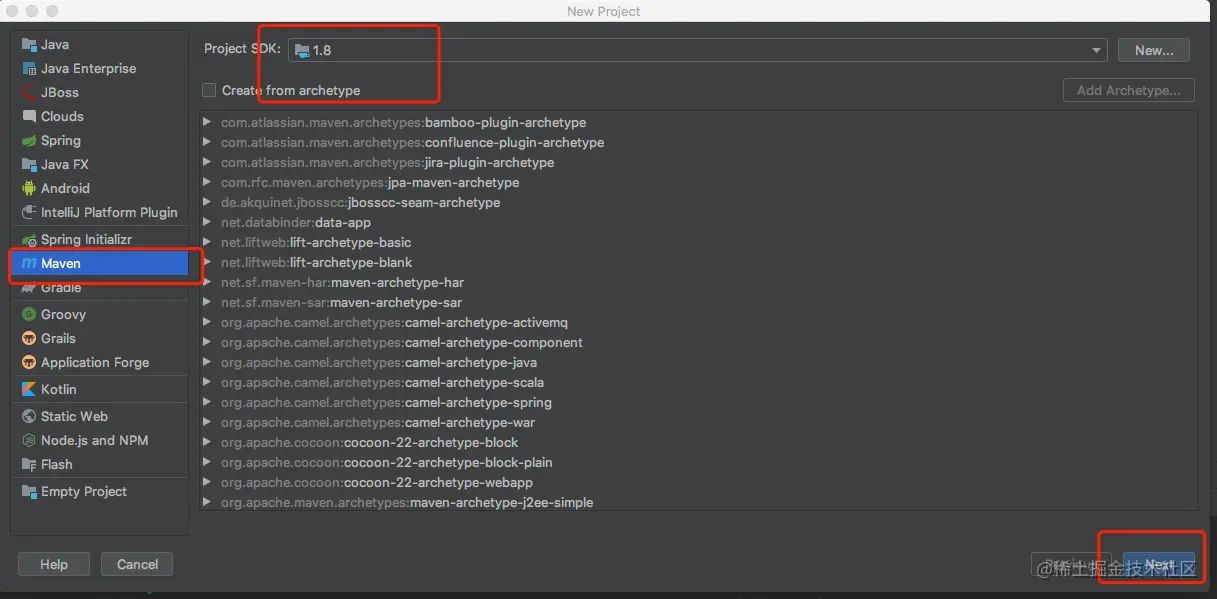Expand jira-plugin-archetype entry
The height and width of the screenshot is (599, 1217).
point(207,162)
